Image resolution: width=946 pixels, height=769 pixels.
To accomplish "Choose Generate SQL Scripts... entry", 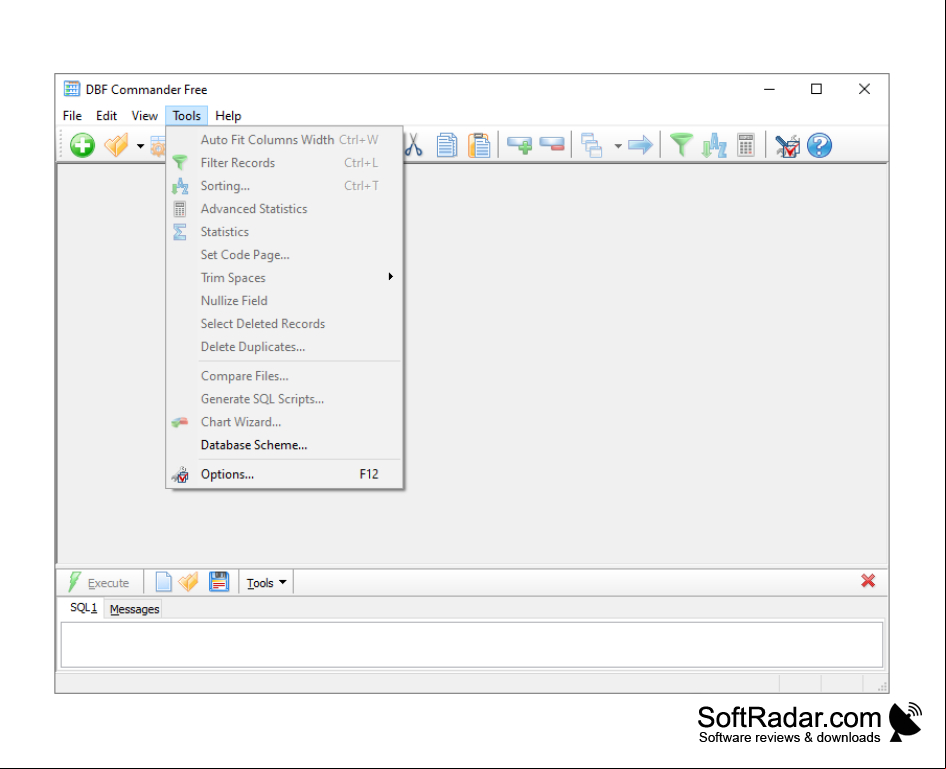I will [284, 399].
